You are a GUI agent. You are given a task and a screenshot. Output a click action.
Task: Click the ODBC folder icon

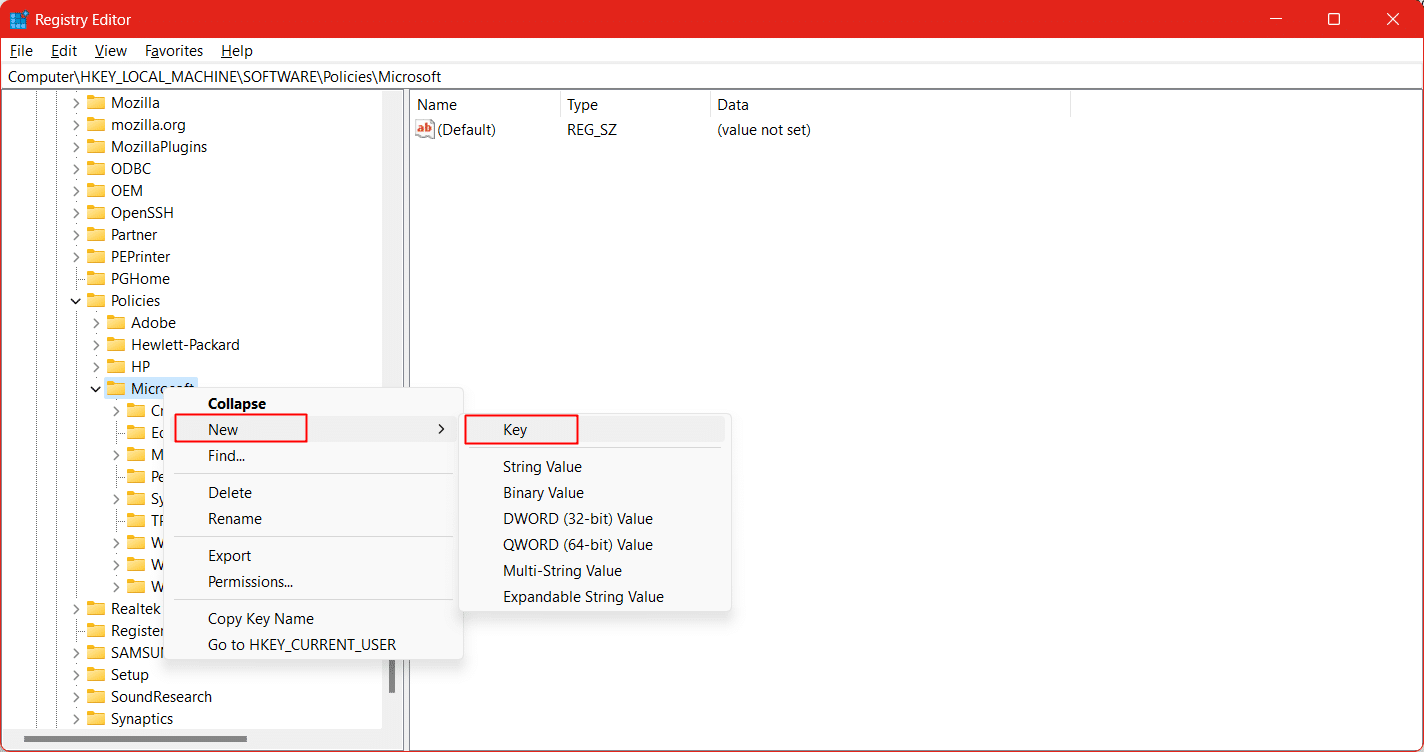pos(96,168)
